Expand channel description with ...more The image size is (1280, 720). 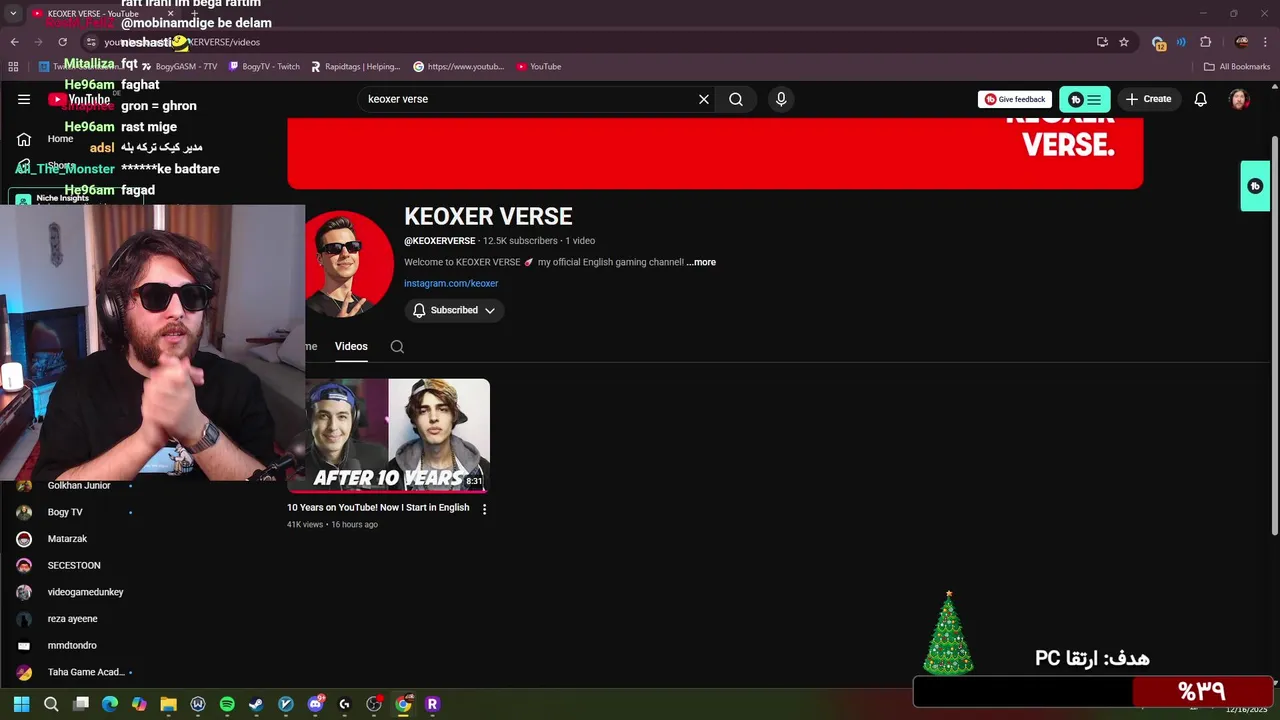pyautogui.click(x=701, y=262)
